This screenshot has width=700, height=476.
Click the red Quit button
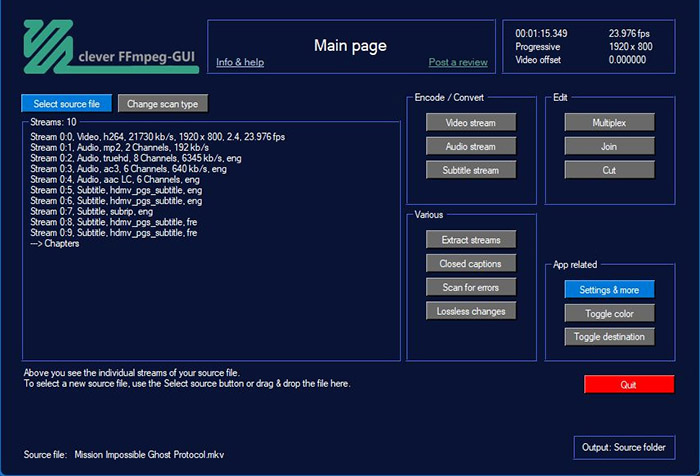pyautogui.click(x=629, y=384)
